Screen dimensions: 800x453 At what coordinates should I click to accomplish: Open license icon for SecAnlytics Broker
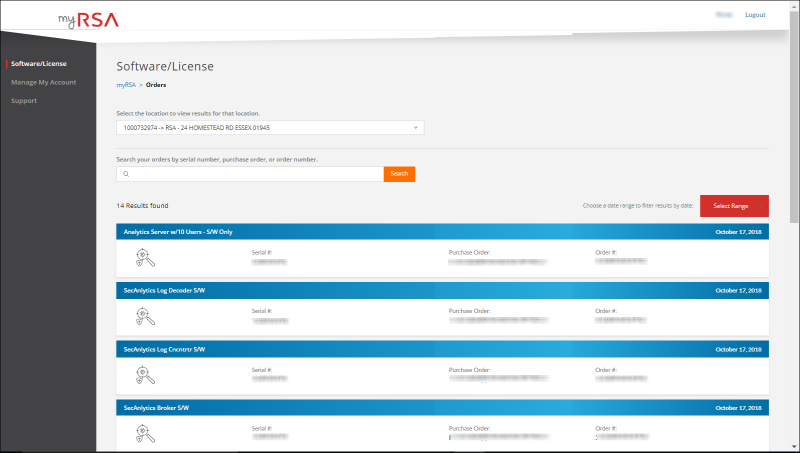click(145, 434)
